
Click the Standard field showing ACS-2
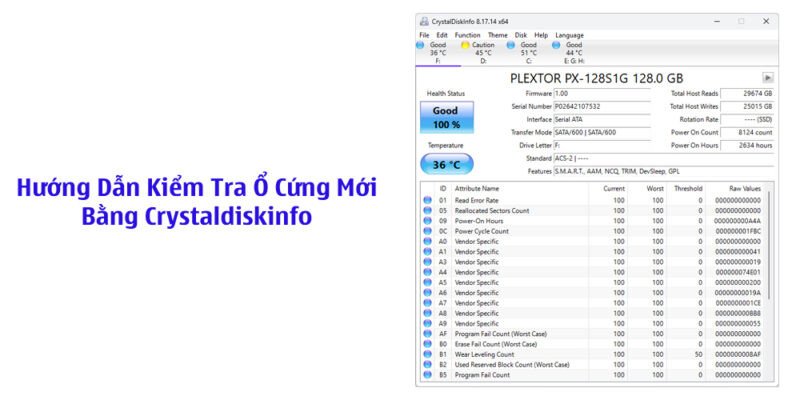(x=663, y=158)
